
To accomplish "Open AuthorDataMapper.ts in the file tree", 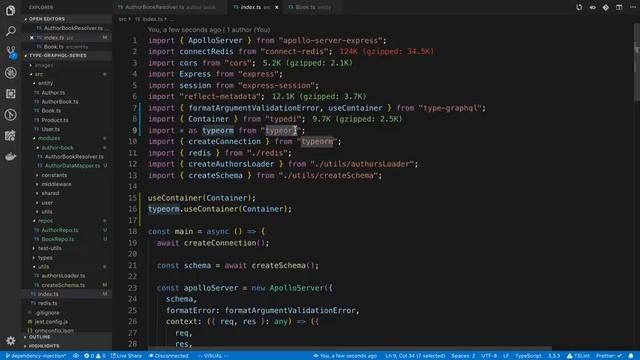I will [66, 166].
